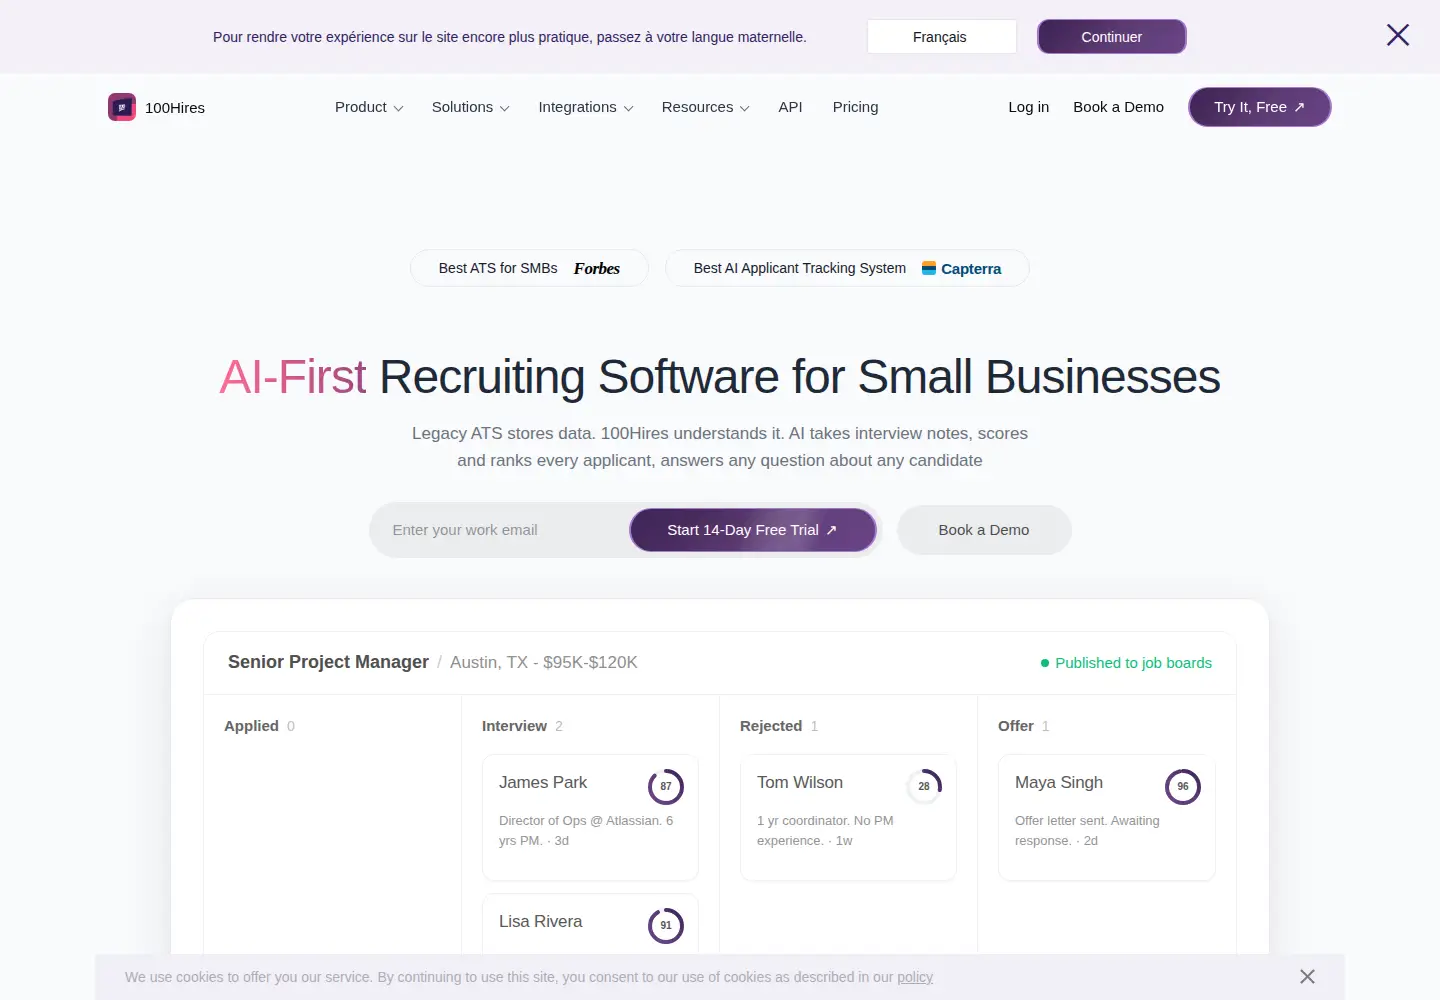Open the API page
Image resolution: width=1440 pixels, height=1000 pixels.
coord(790,107)
